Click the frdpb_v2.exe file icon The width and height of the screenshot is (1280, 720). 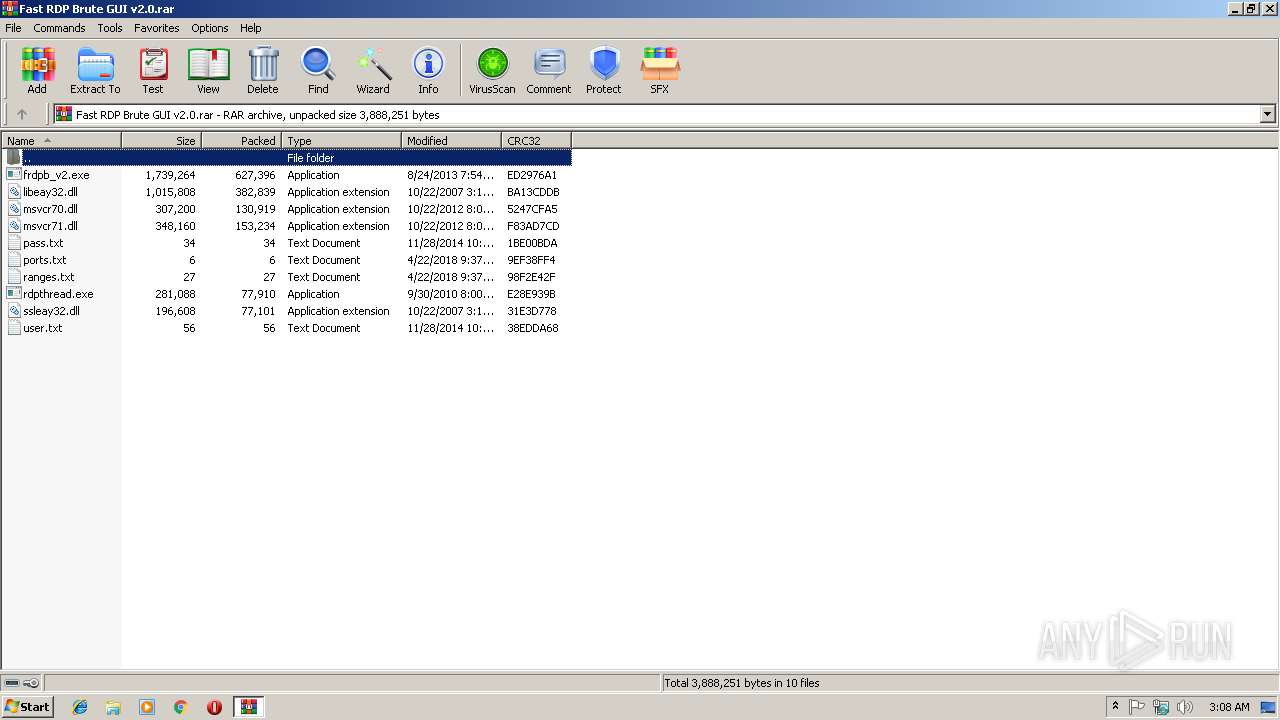point(14,175)
